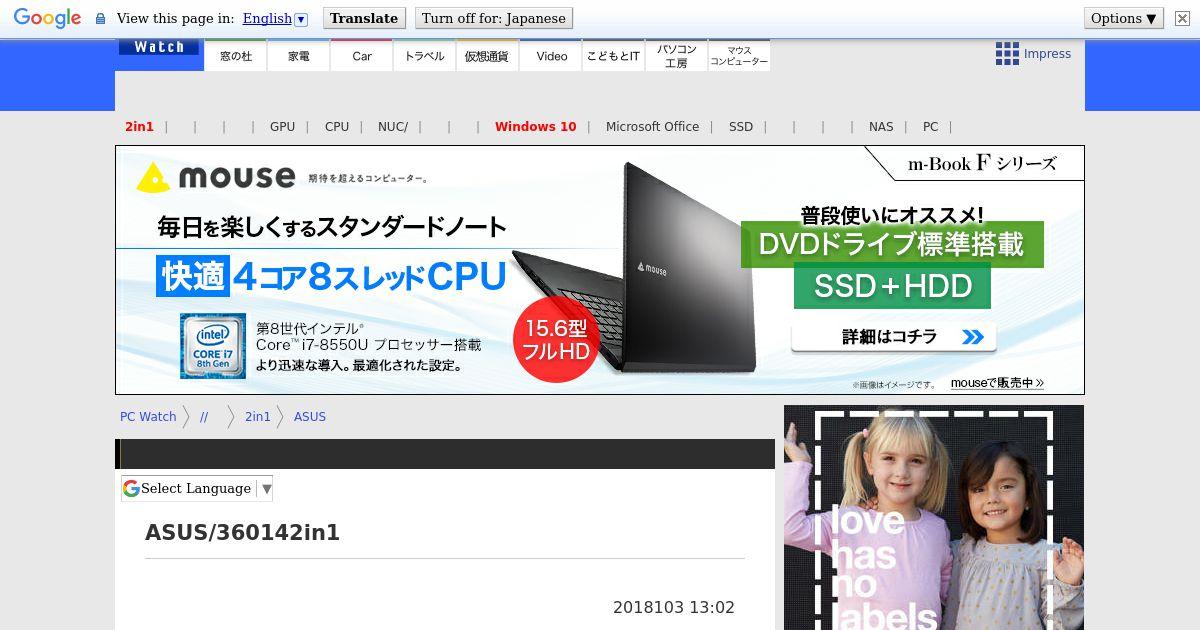Click the Impress grid icon

point(1007,54)
